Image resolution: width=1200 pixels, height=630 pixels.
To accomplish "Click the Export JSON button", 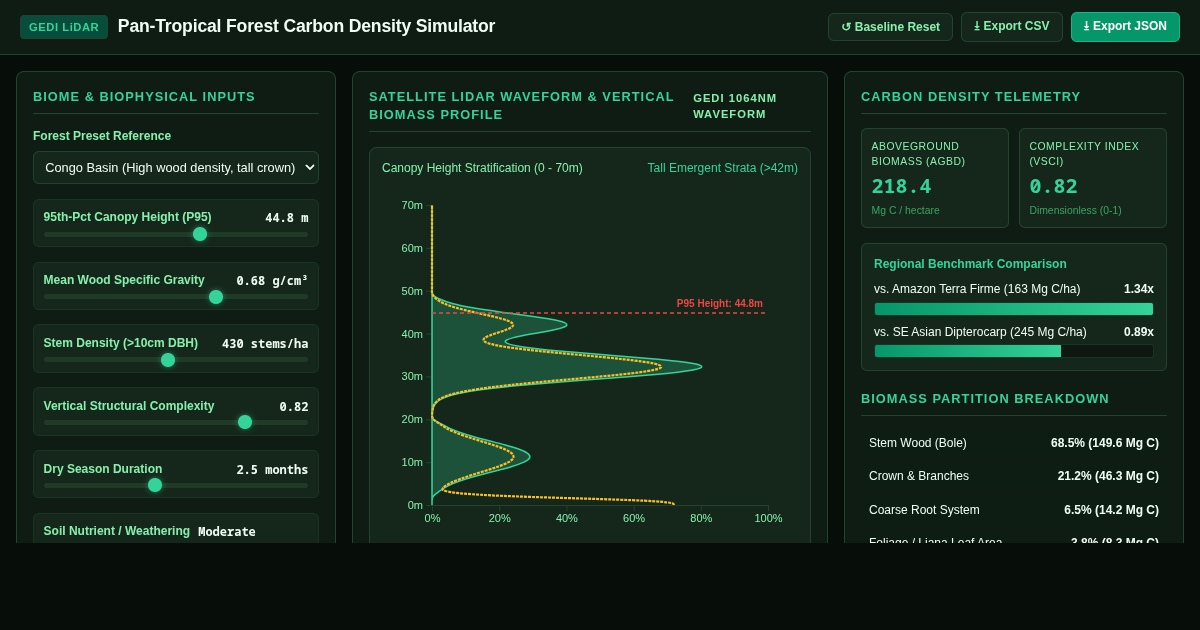I will pyautogui.click(x=1125, y=27).
